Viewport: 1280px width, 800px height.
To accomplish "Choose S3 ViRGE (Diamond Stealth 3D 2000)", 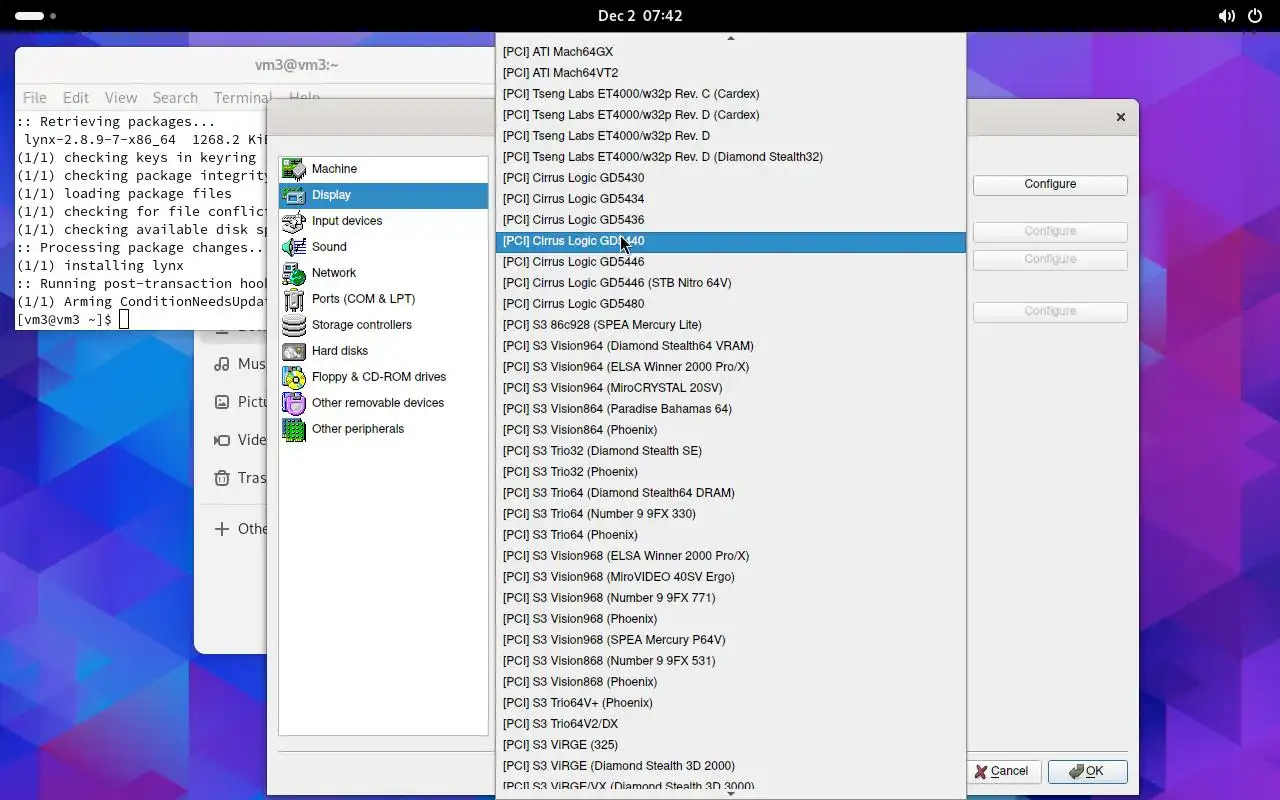I will coord(731,766).
